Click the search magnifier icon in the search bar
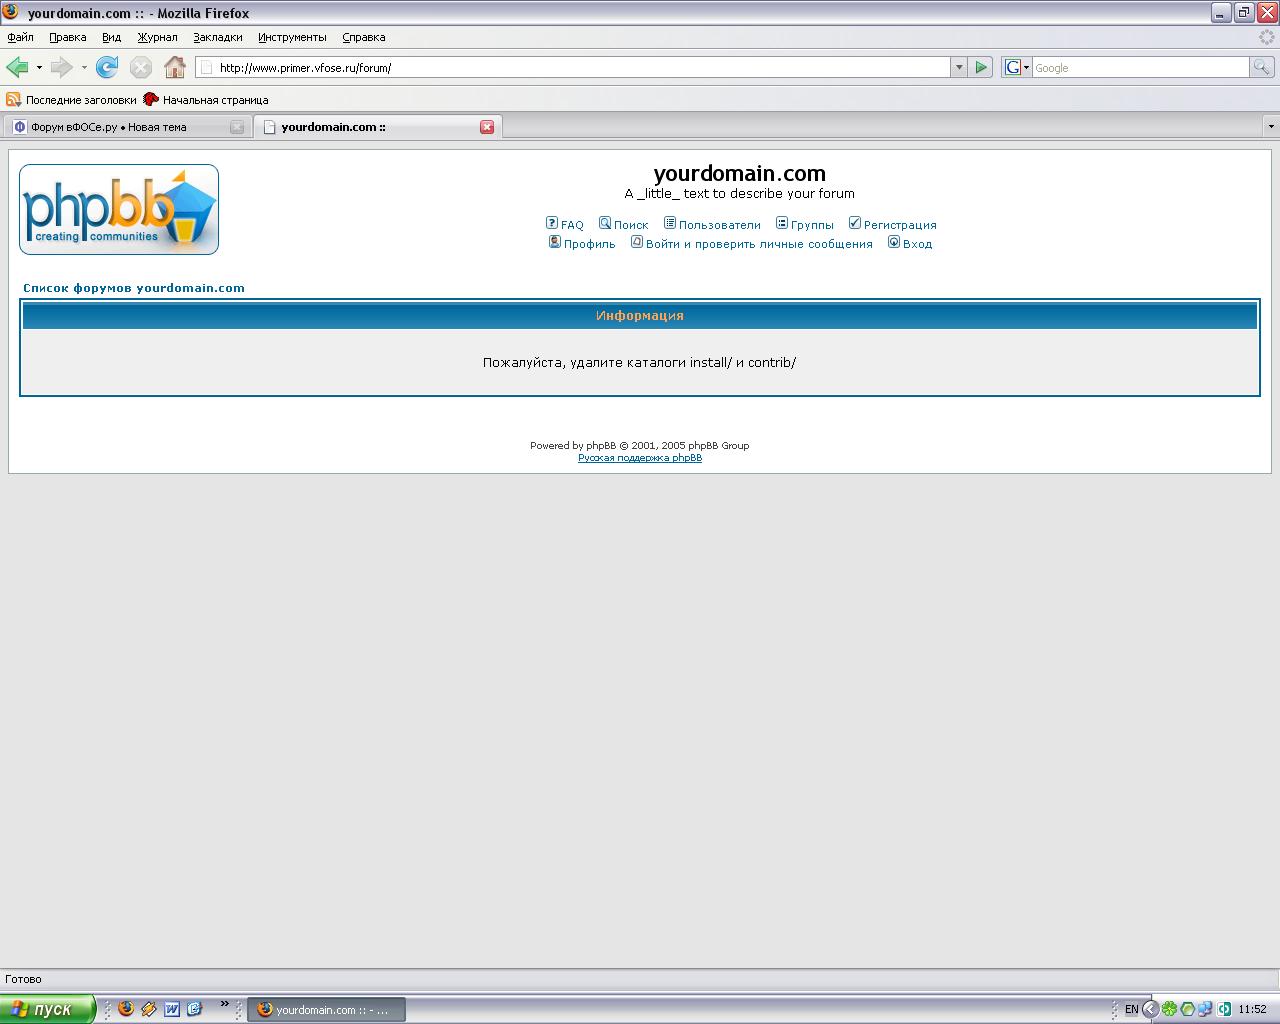This screenshot has width=1280, height=1024. (1262, 67)
